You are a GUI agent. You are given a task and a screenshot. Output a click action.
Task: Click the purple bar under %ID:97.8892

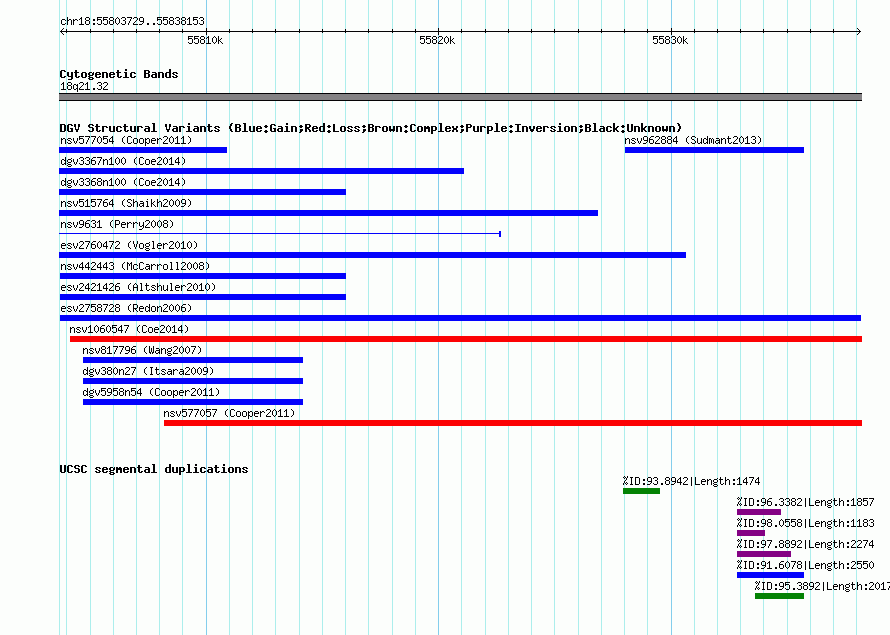764,554
